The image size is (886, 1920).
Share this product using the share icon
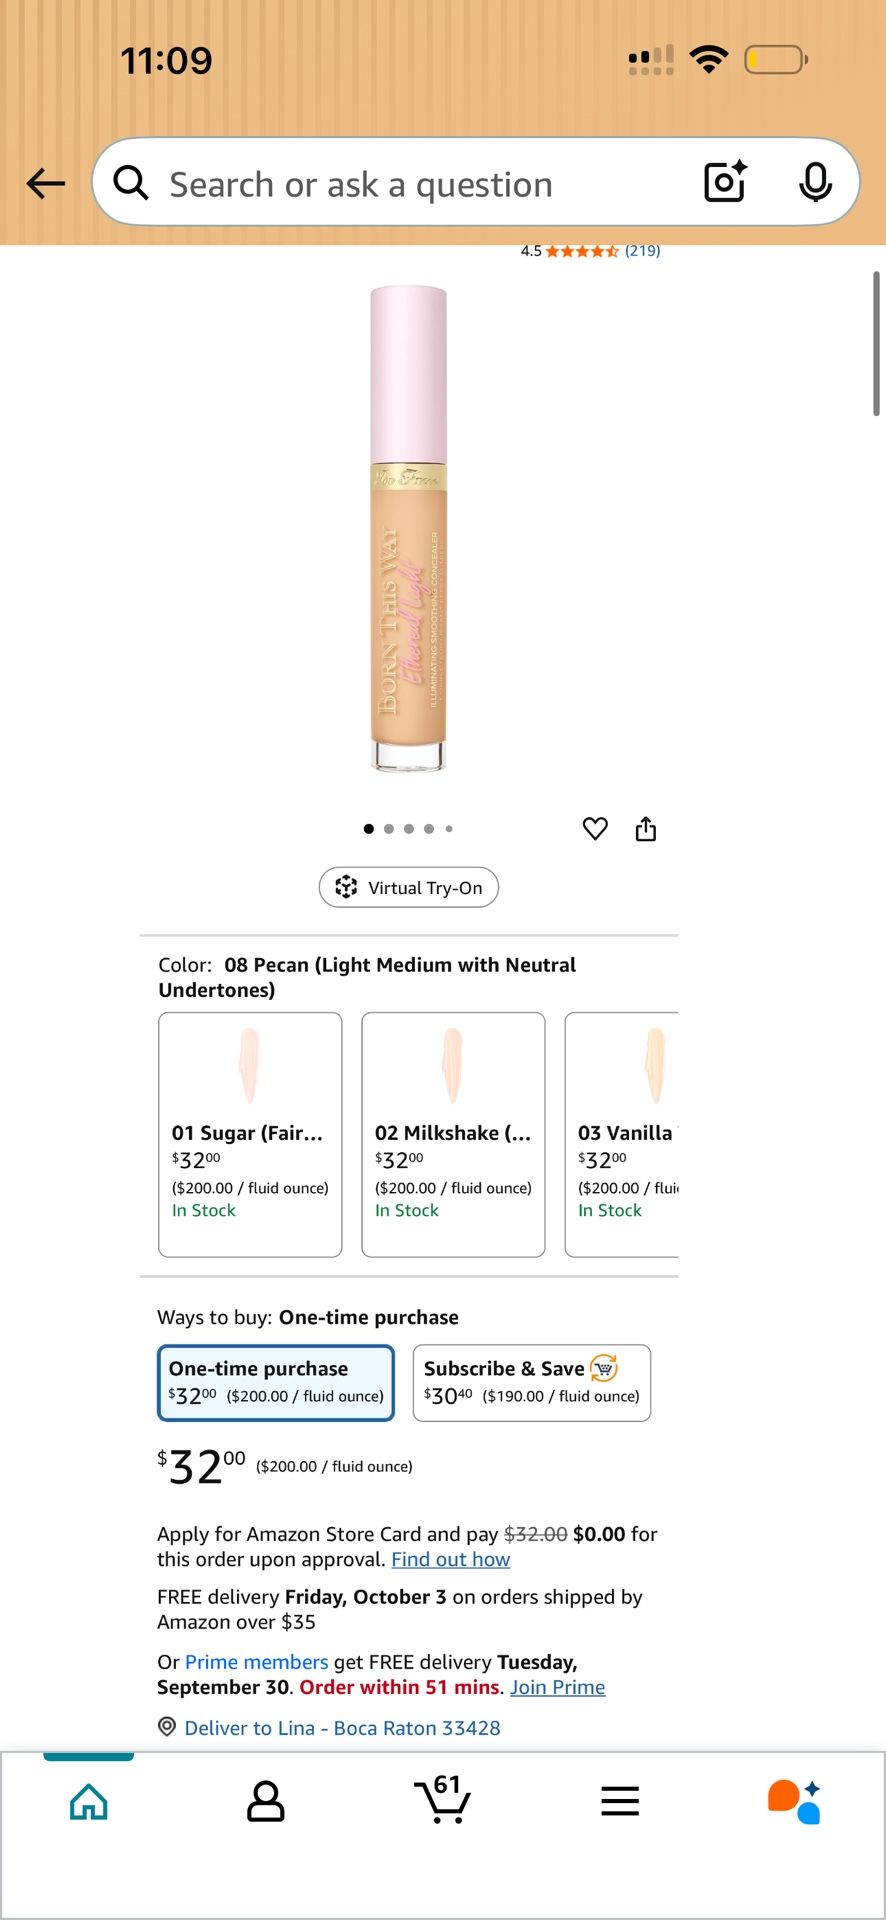(645, 828)
